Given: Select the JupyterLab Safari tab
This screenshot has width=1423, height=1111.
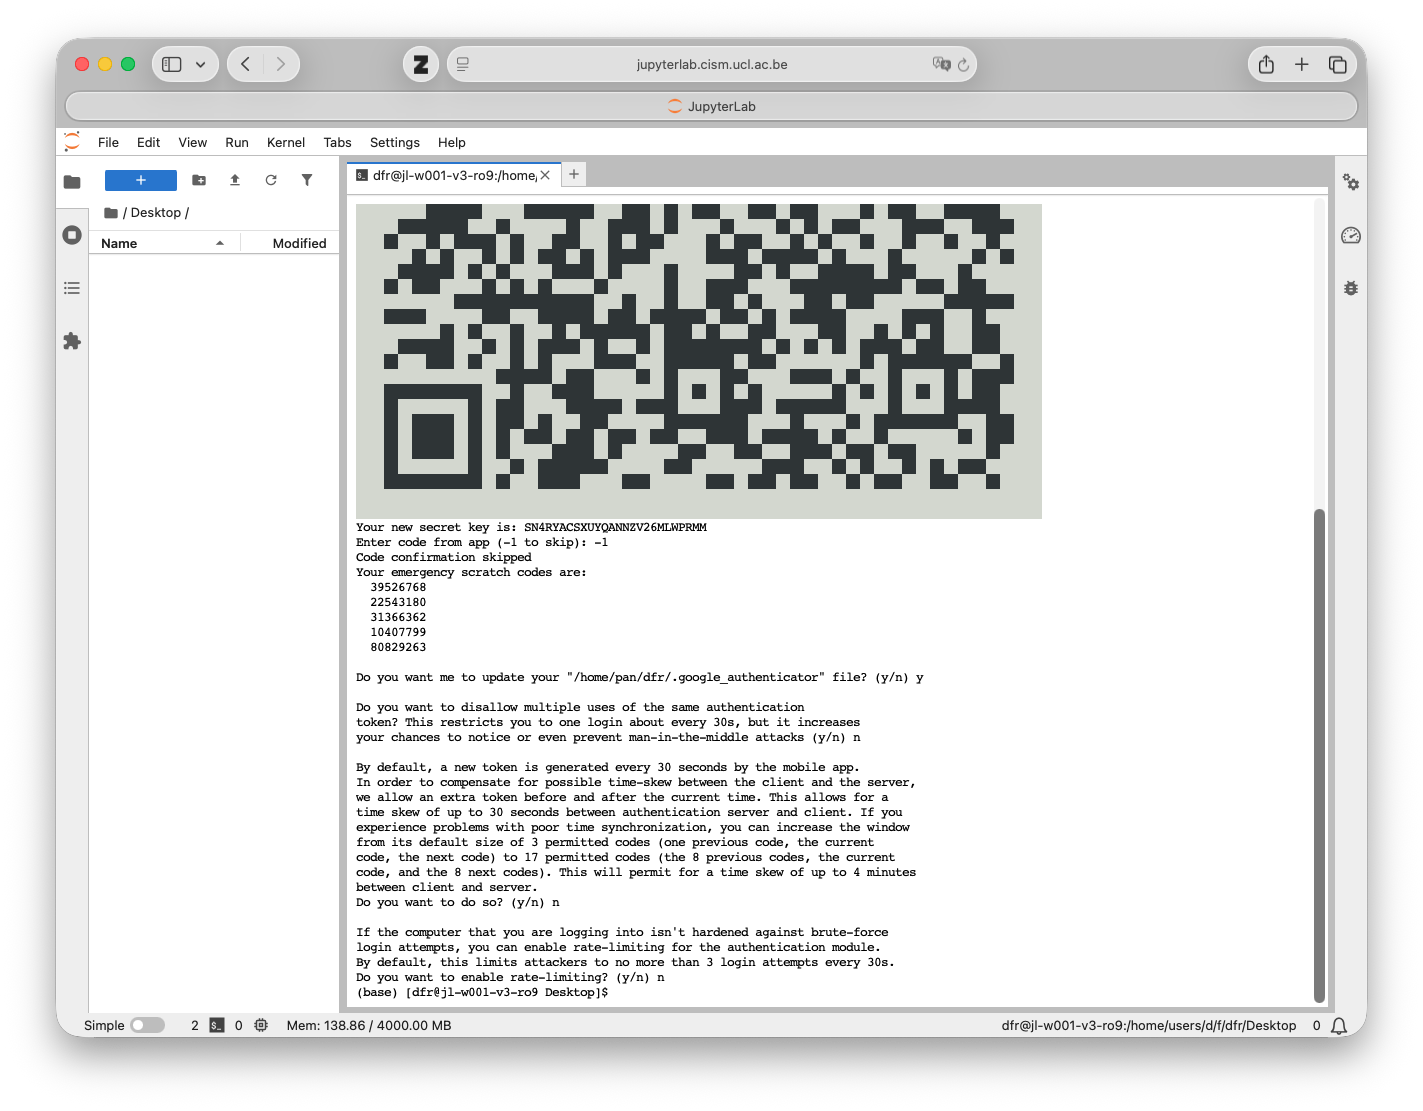Looking at the screenshot, I should pos(711,106).
